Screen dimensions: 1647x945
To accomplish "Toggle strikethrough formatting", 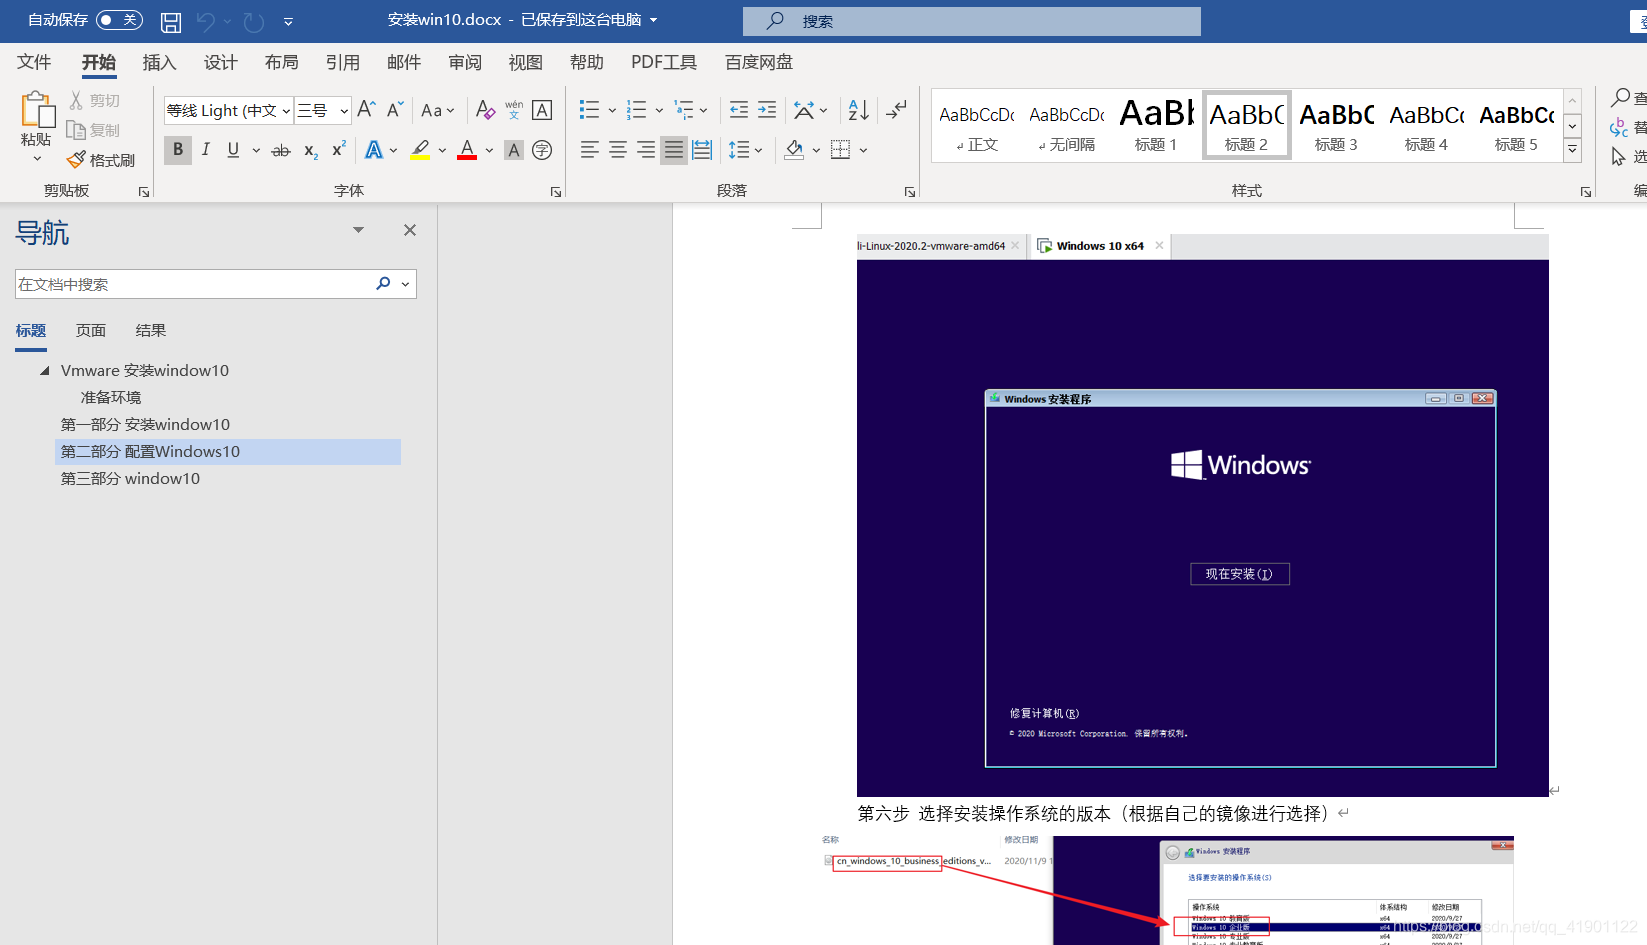I will pyautogui.click(x=281, y=150).
